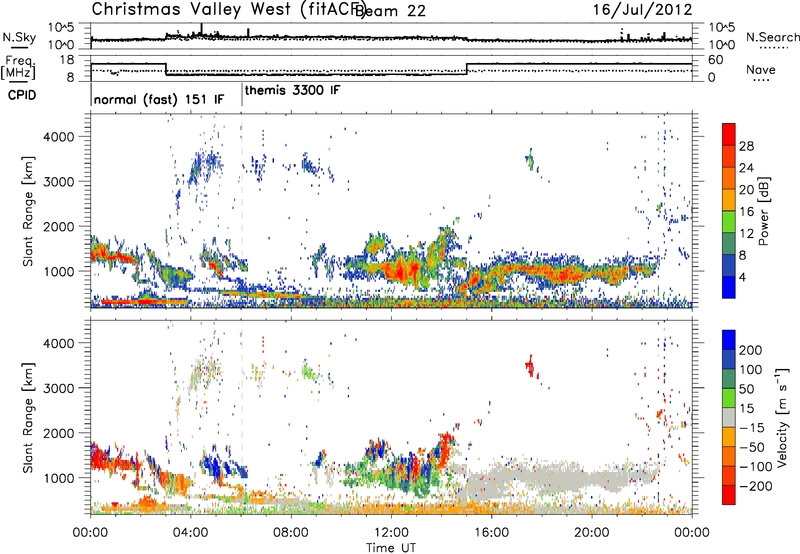
Task: Click the '4' value on Power colorbar
Action: point(743,278)
